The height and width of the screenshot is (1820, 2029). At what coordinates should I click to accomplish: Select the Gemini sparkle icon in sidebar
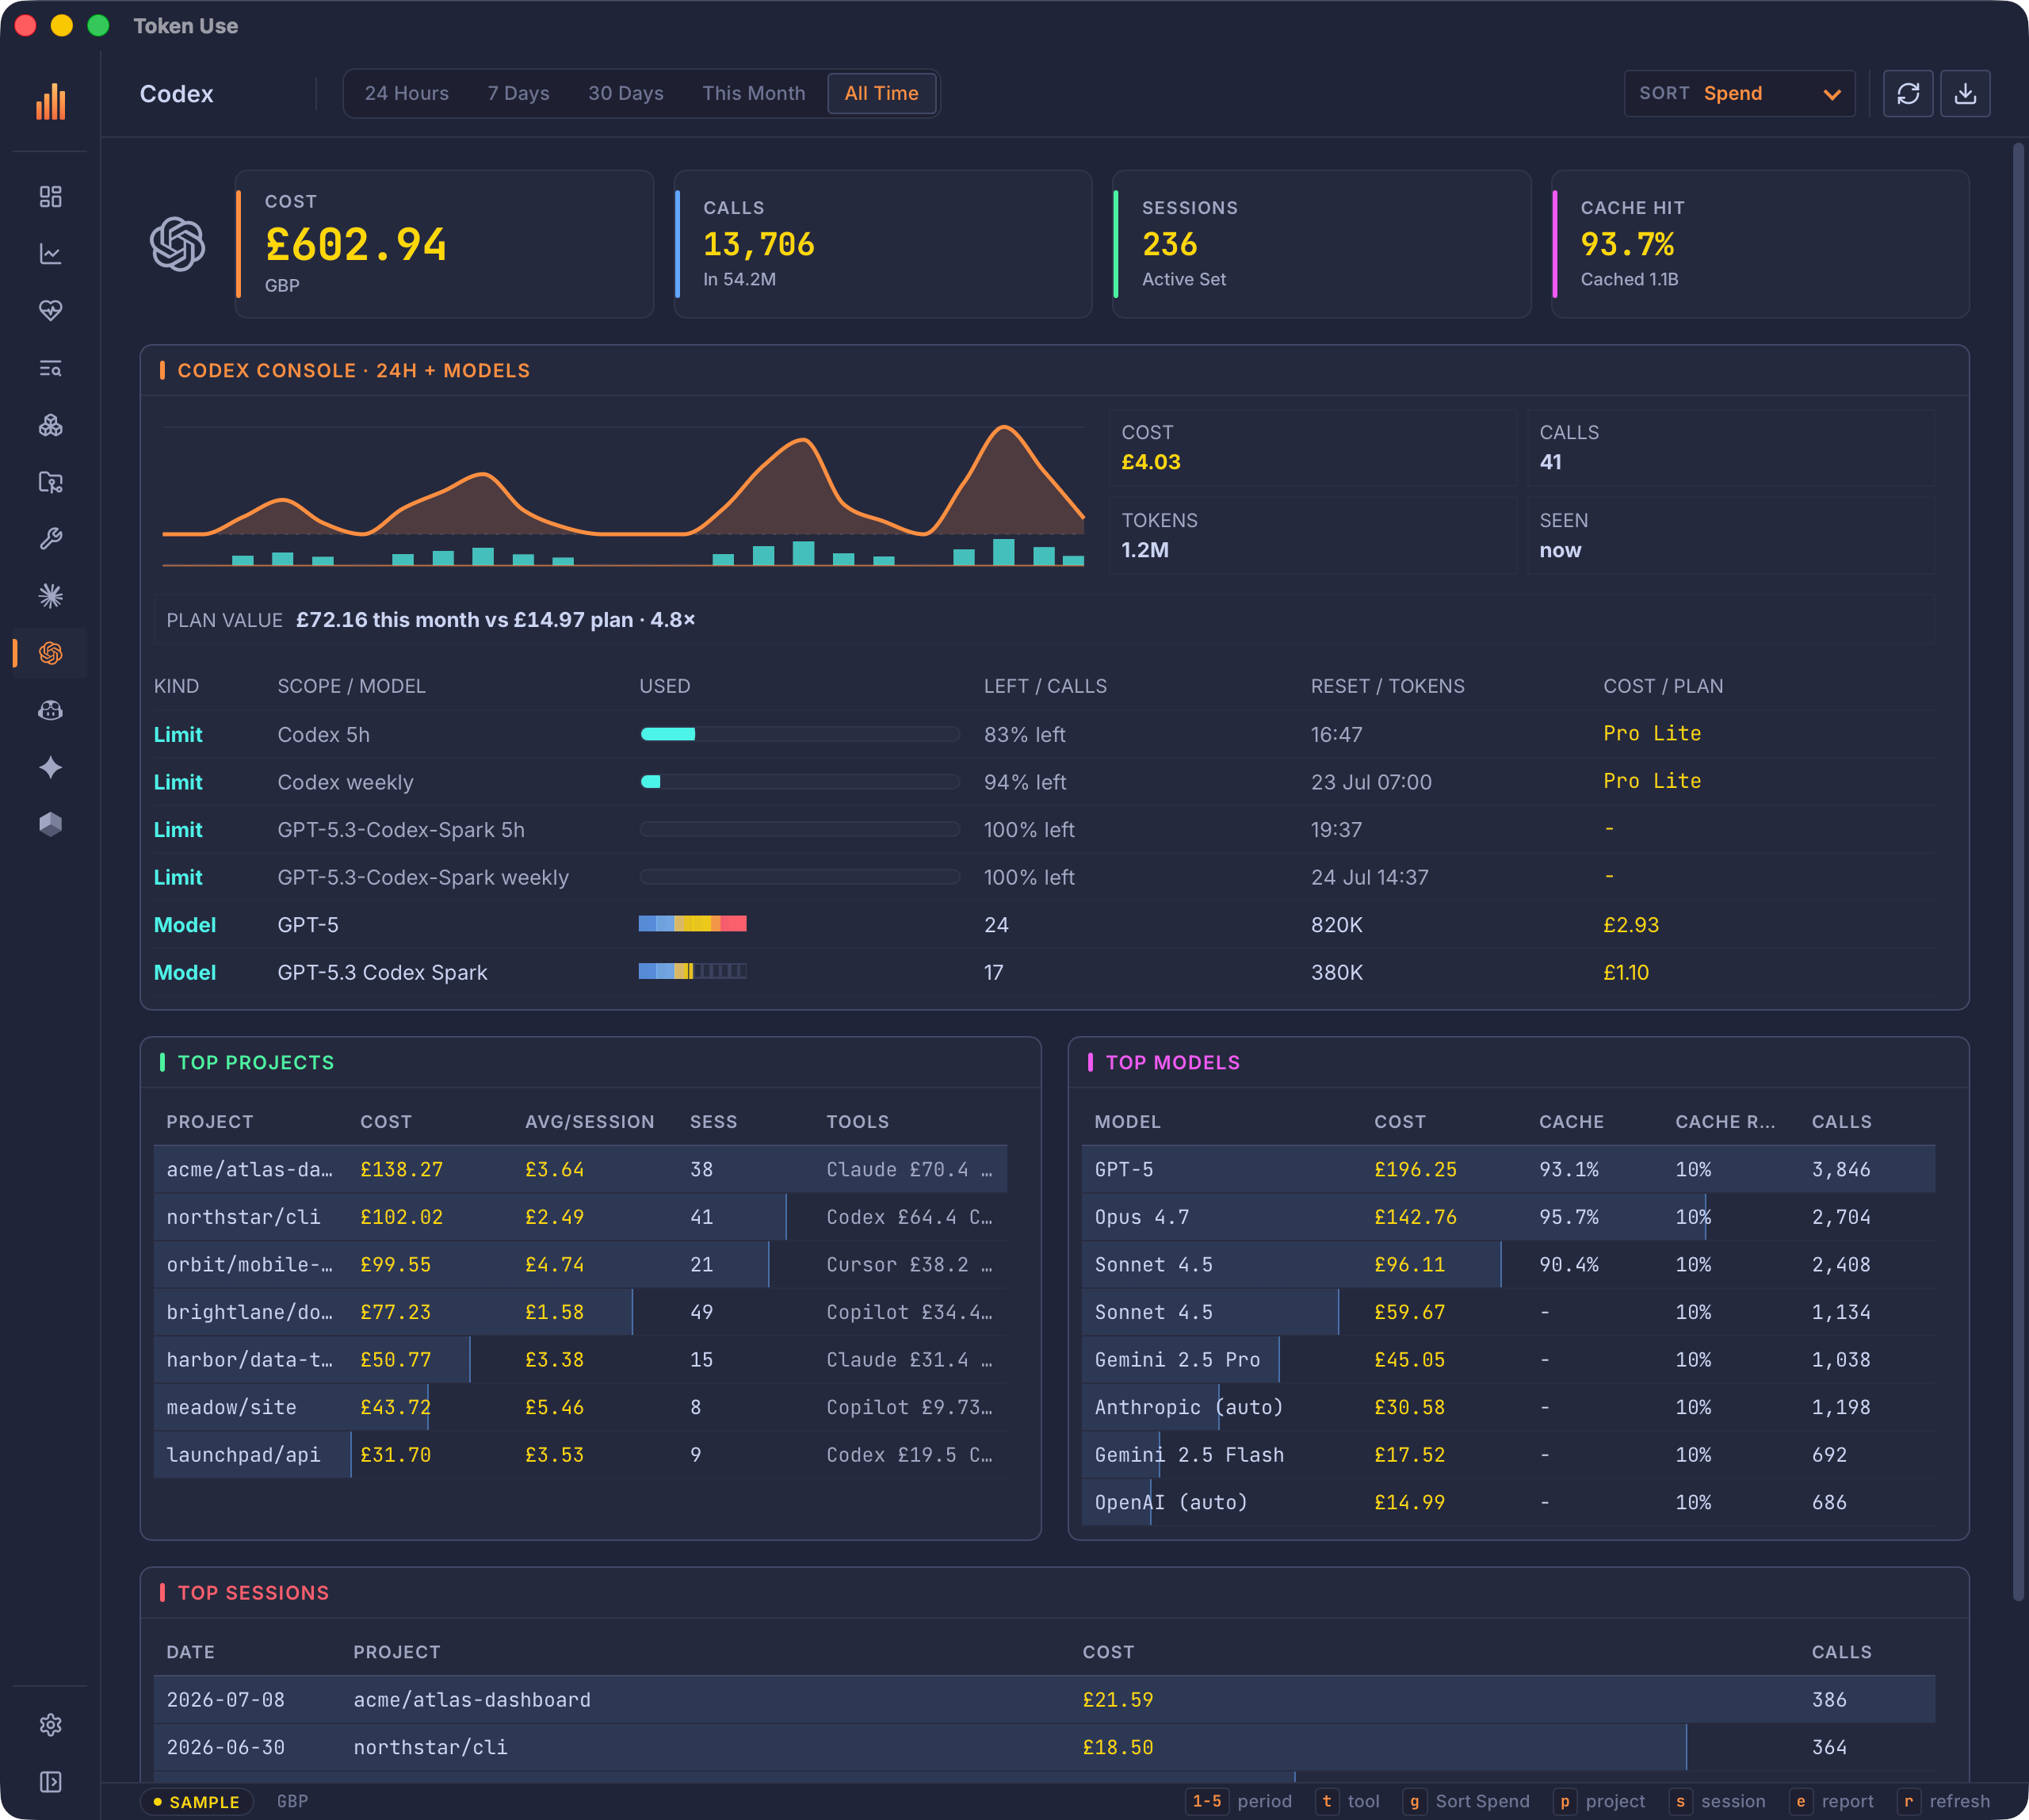[x=50, y=767]
